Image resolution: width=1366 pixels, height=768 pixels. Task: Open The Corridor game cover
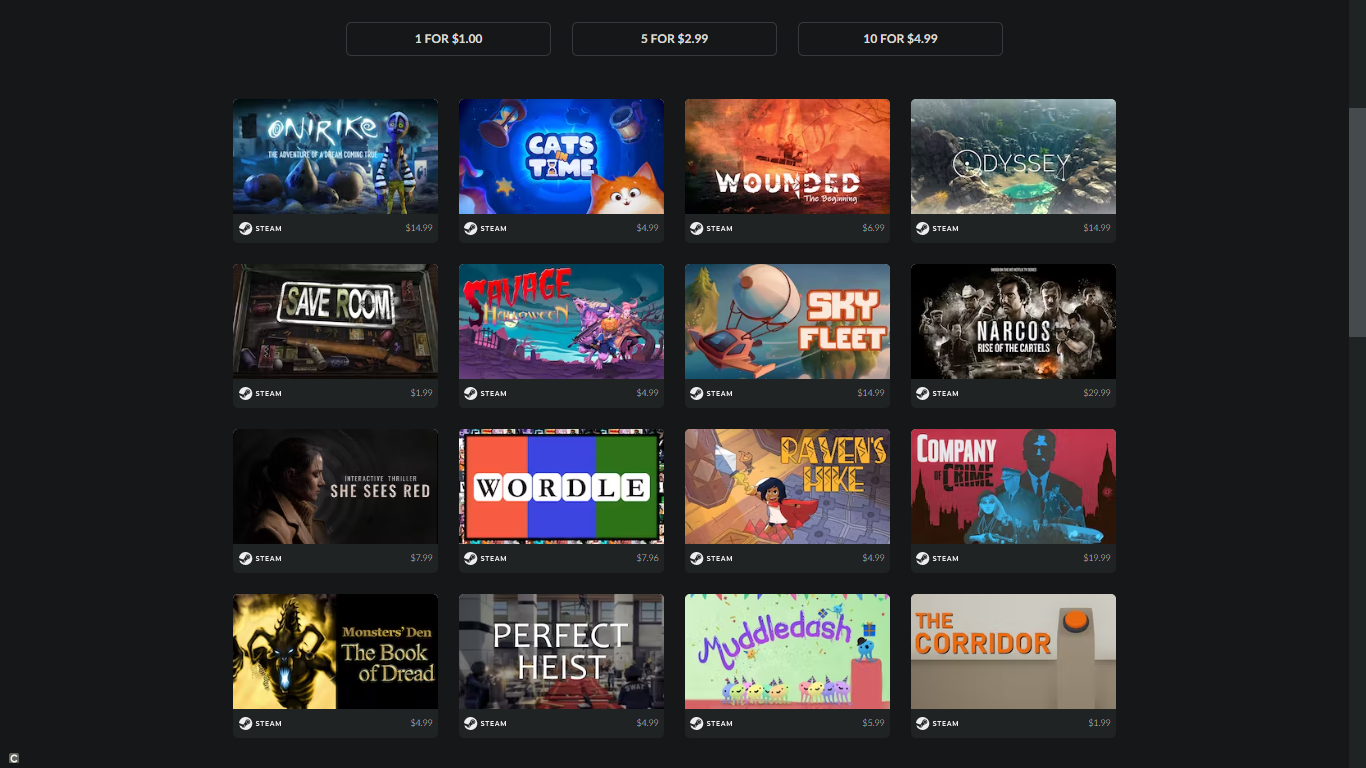(1013, 651)
